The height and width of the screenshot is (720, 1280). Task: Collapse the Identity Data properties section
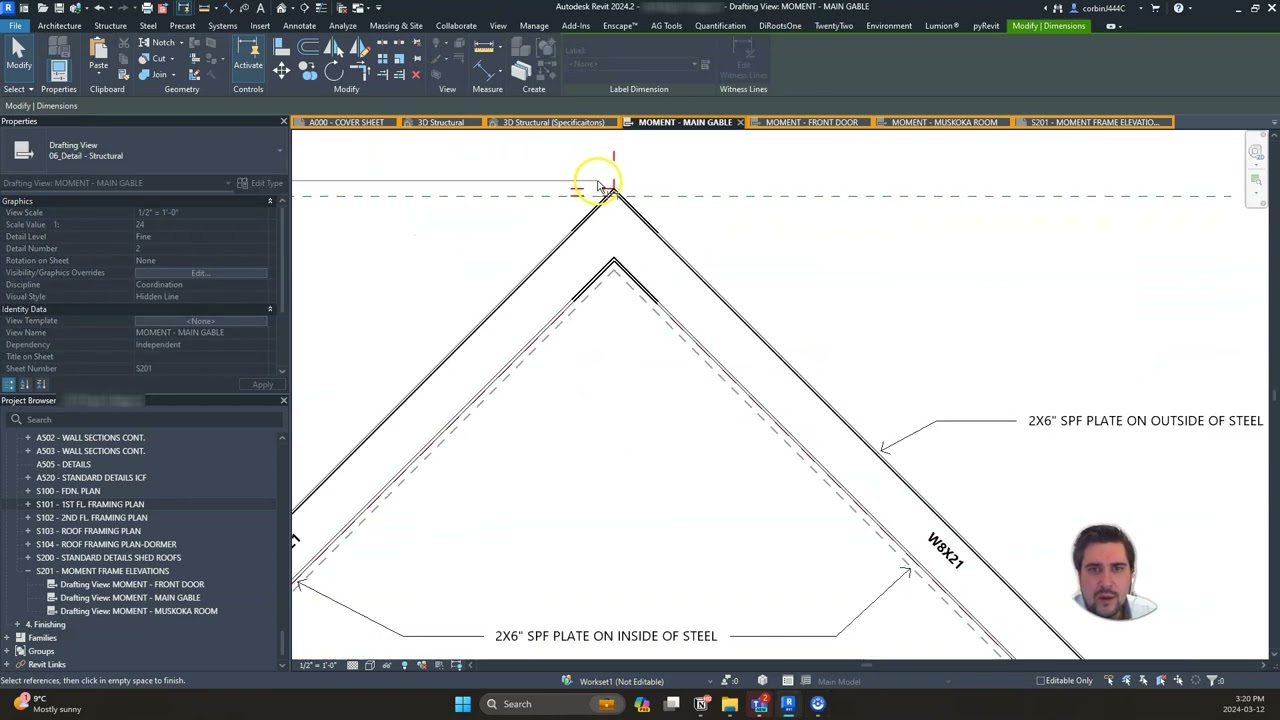coord(269,309)
